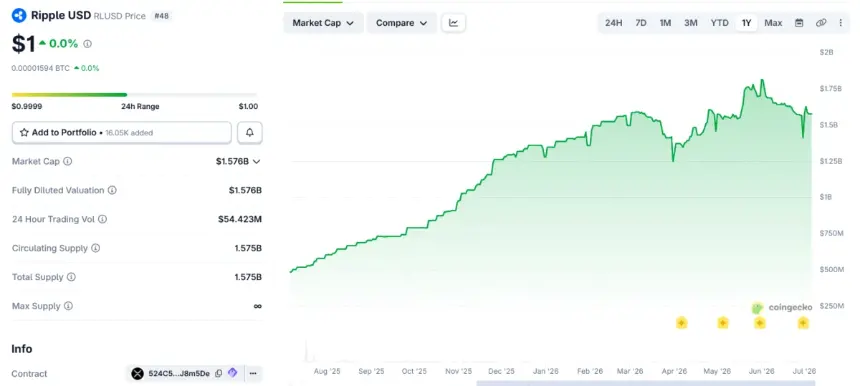Click the RLUSD Price label
860x386 pixels.
tap(120, 16)
